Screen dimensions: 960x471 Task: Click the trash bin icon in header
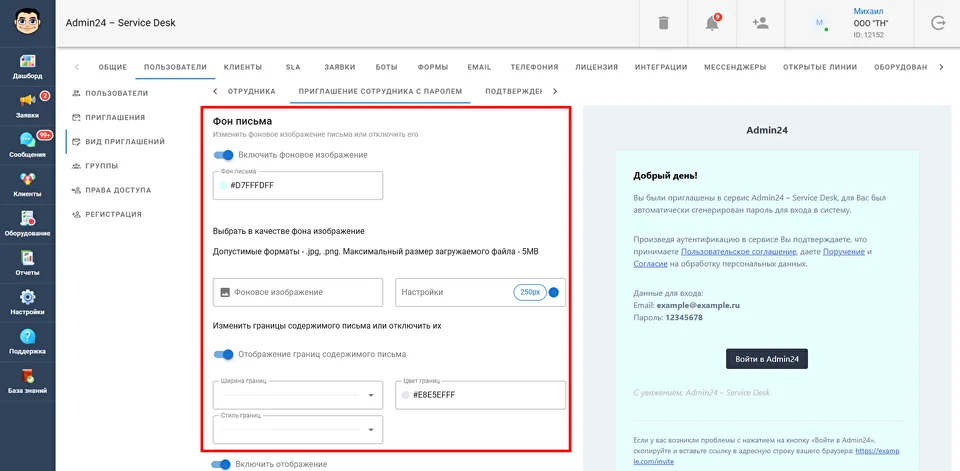coord(663,23)
